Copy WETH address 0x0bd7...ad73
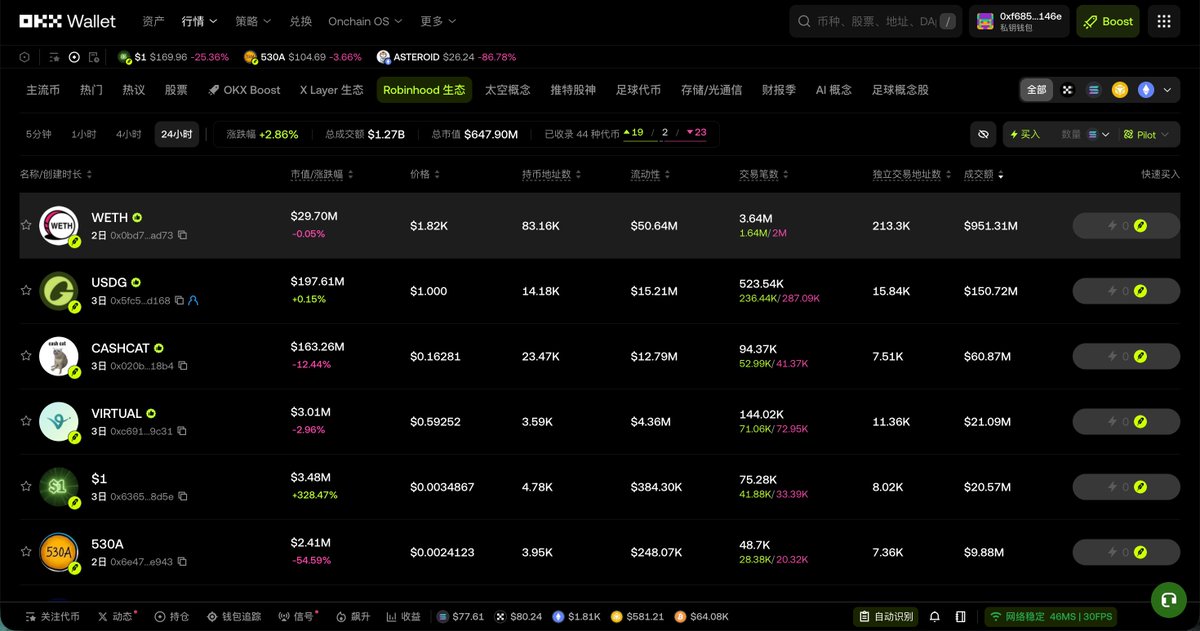 click(182, 236)
